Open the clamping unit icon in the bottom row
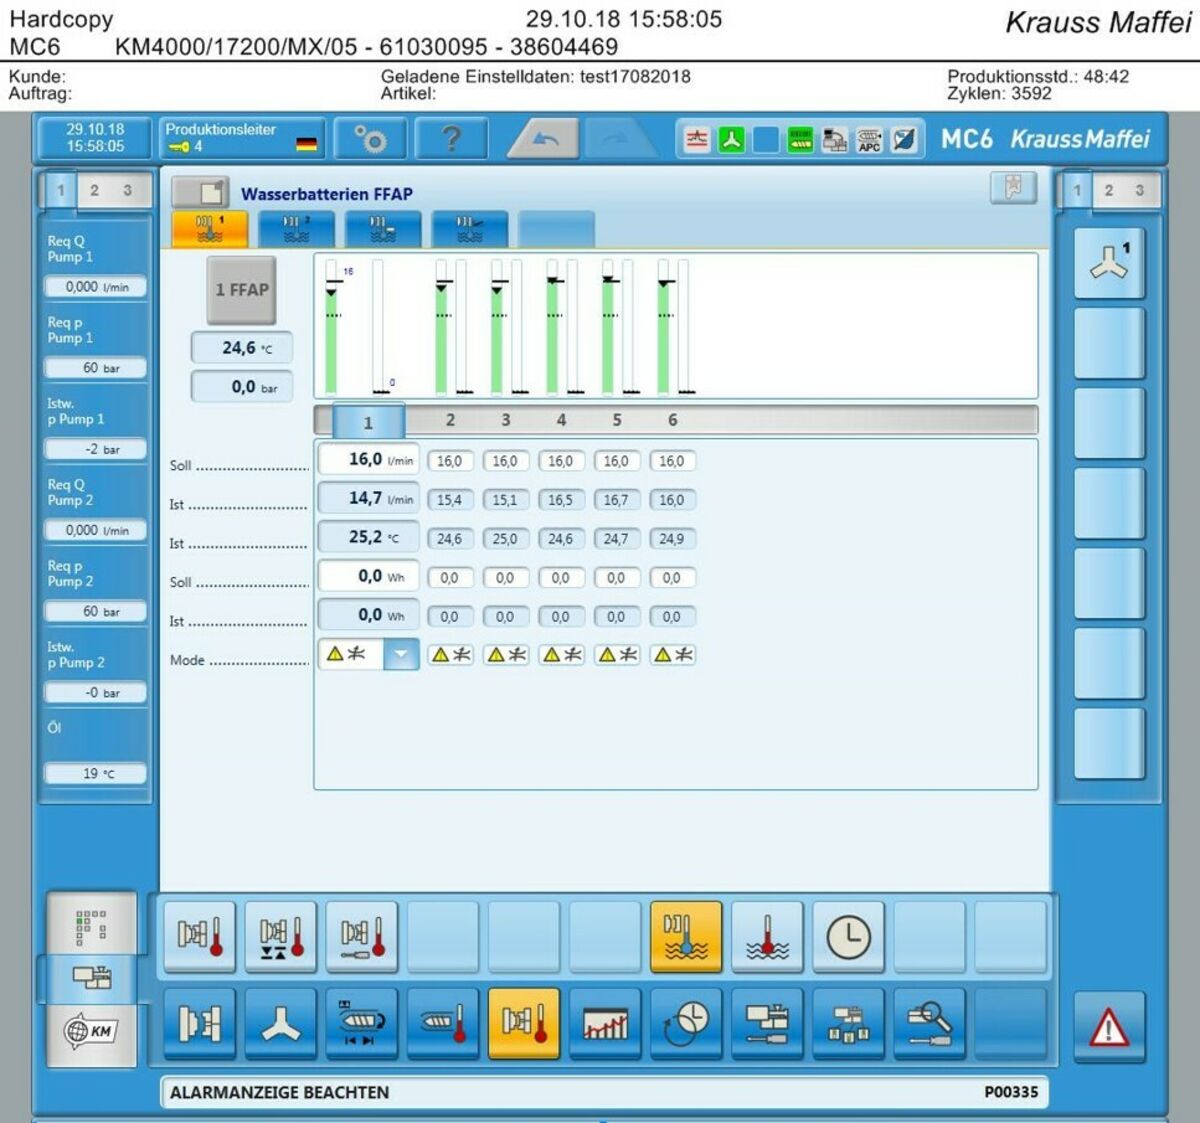This screenshot has width=1200, height=1123. point(199,1023)
